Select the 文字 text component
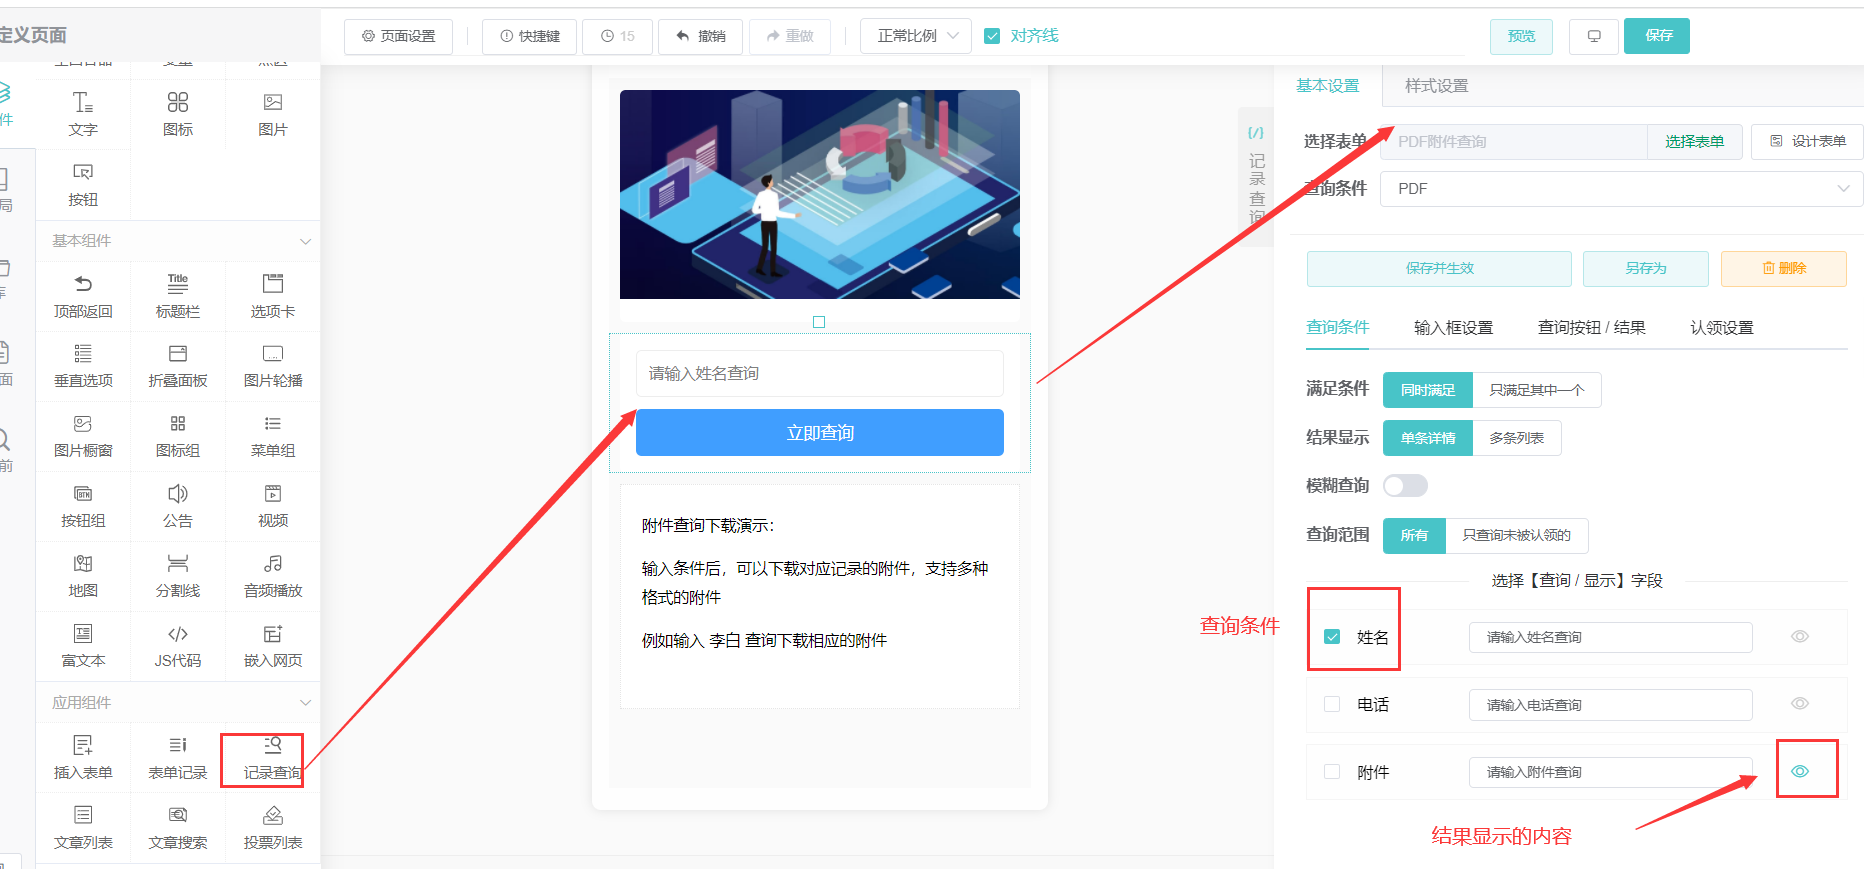 coord(83,114)
